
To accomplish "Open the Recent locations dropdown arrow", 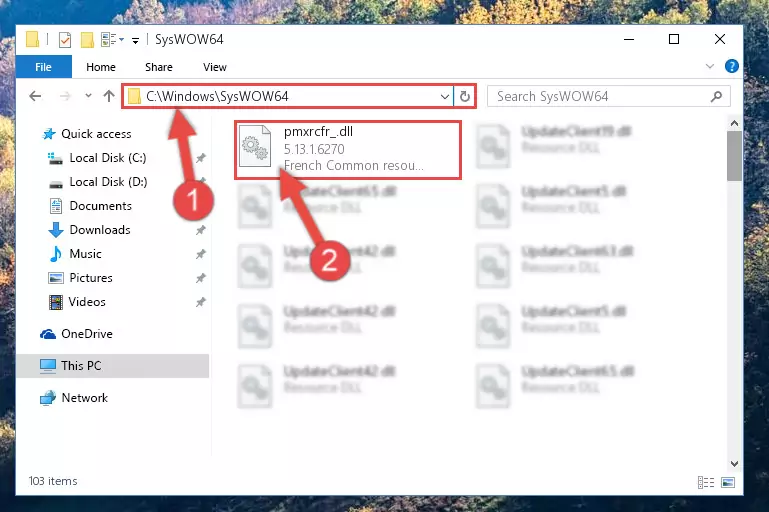I will click(88, 96).
